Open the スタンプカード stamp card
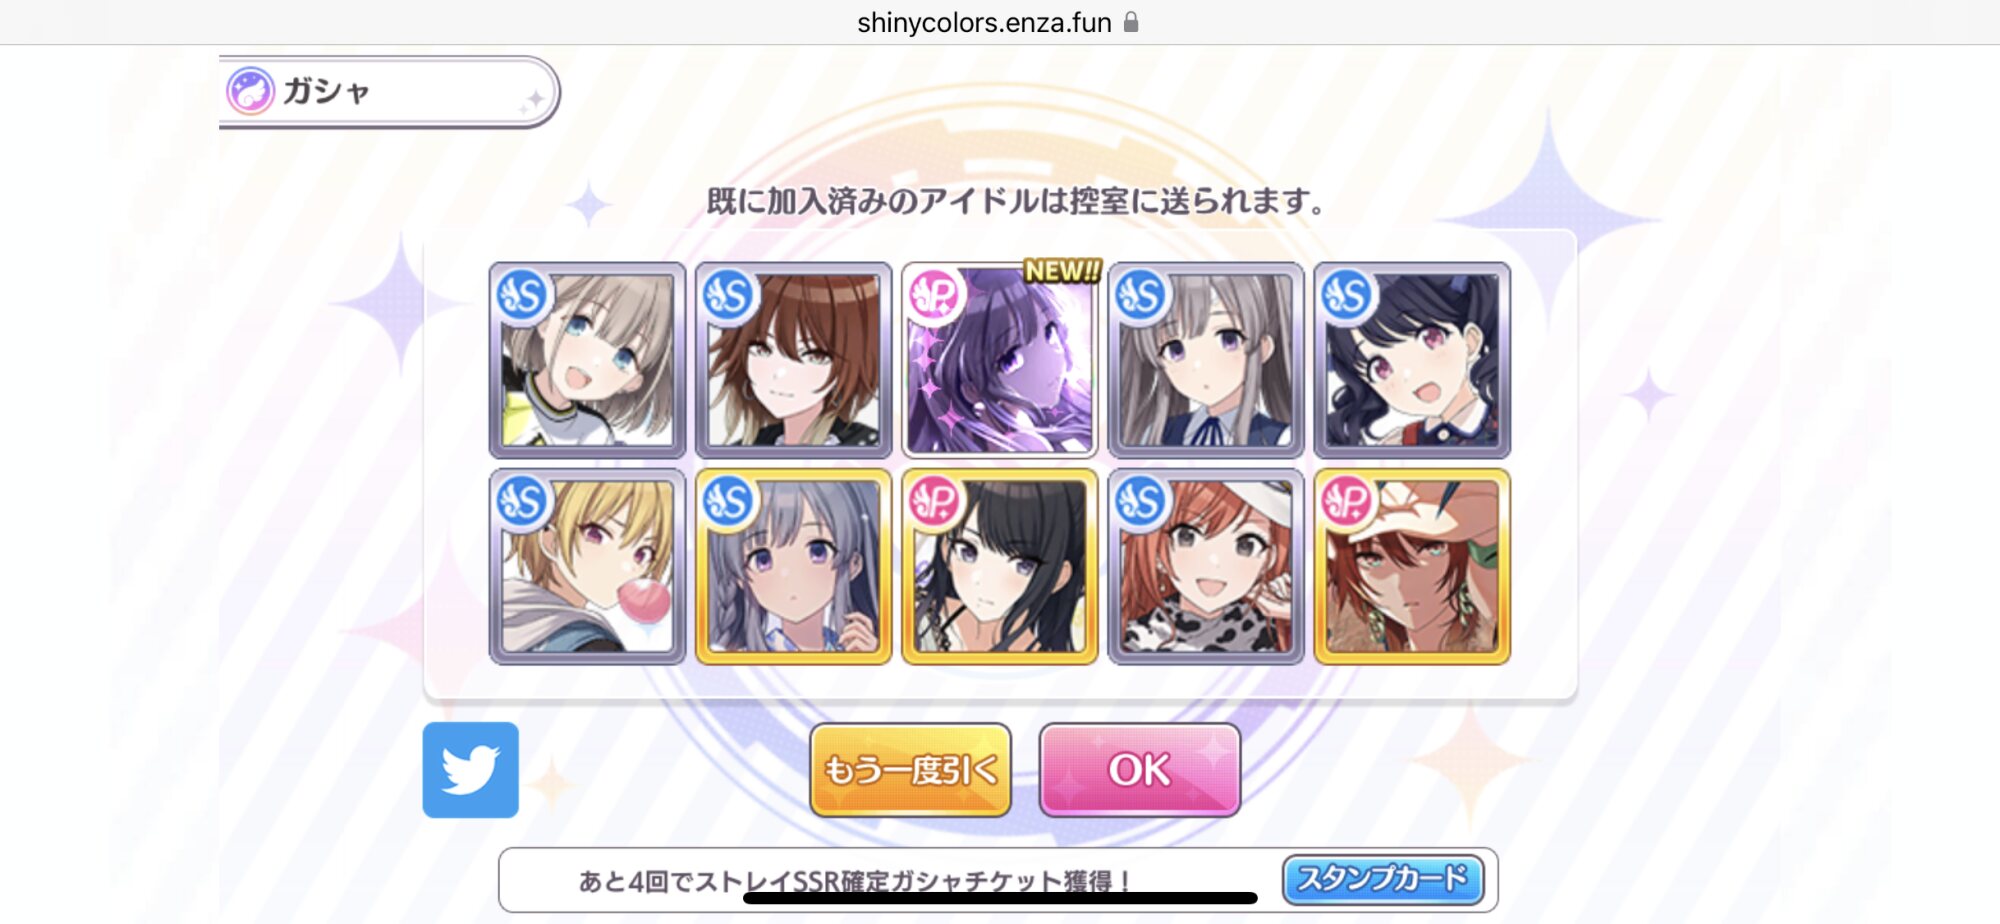The image size is (2000, 924). coord(1383,880)
